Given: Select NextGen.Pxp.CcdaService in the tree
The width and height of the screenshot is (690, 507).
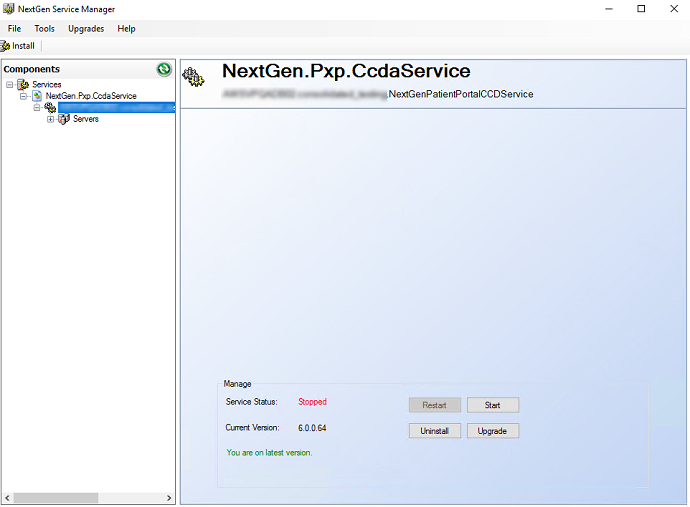Looking at the screenshot, I should pos(91,96).
